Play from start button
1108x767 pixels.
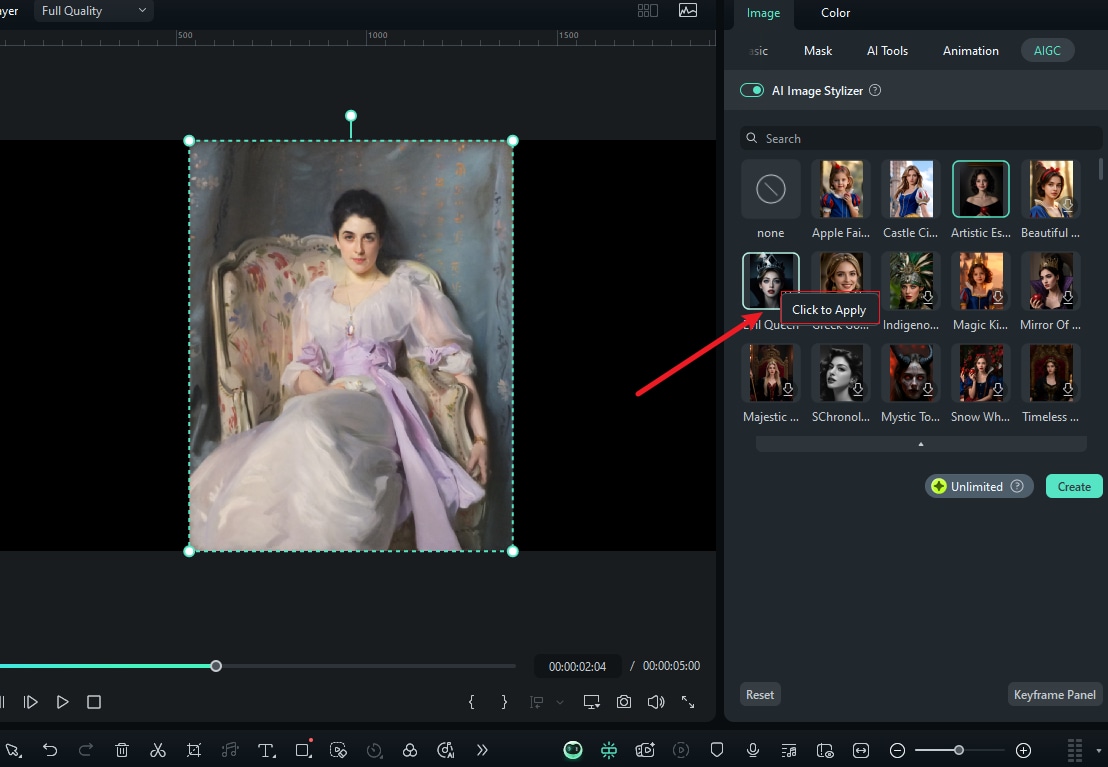(x=30, y=702)
